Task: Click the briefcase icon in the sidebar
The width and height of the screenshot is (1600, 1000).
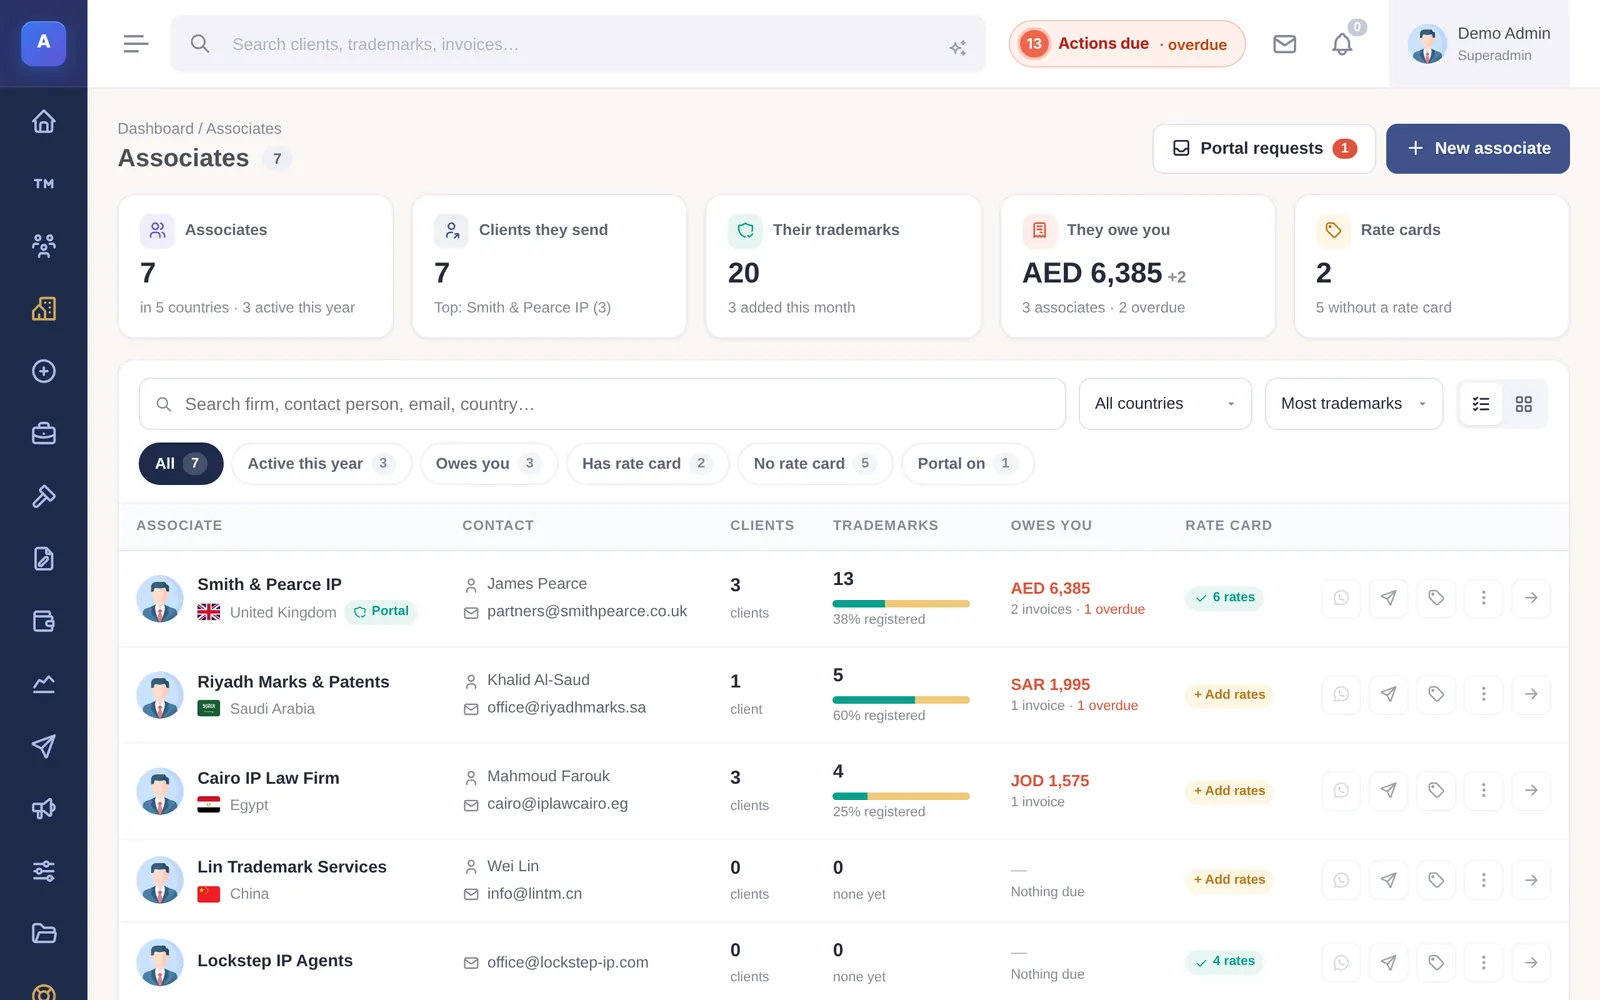Action: tap(43, 434)
